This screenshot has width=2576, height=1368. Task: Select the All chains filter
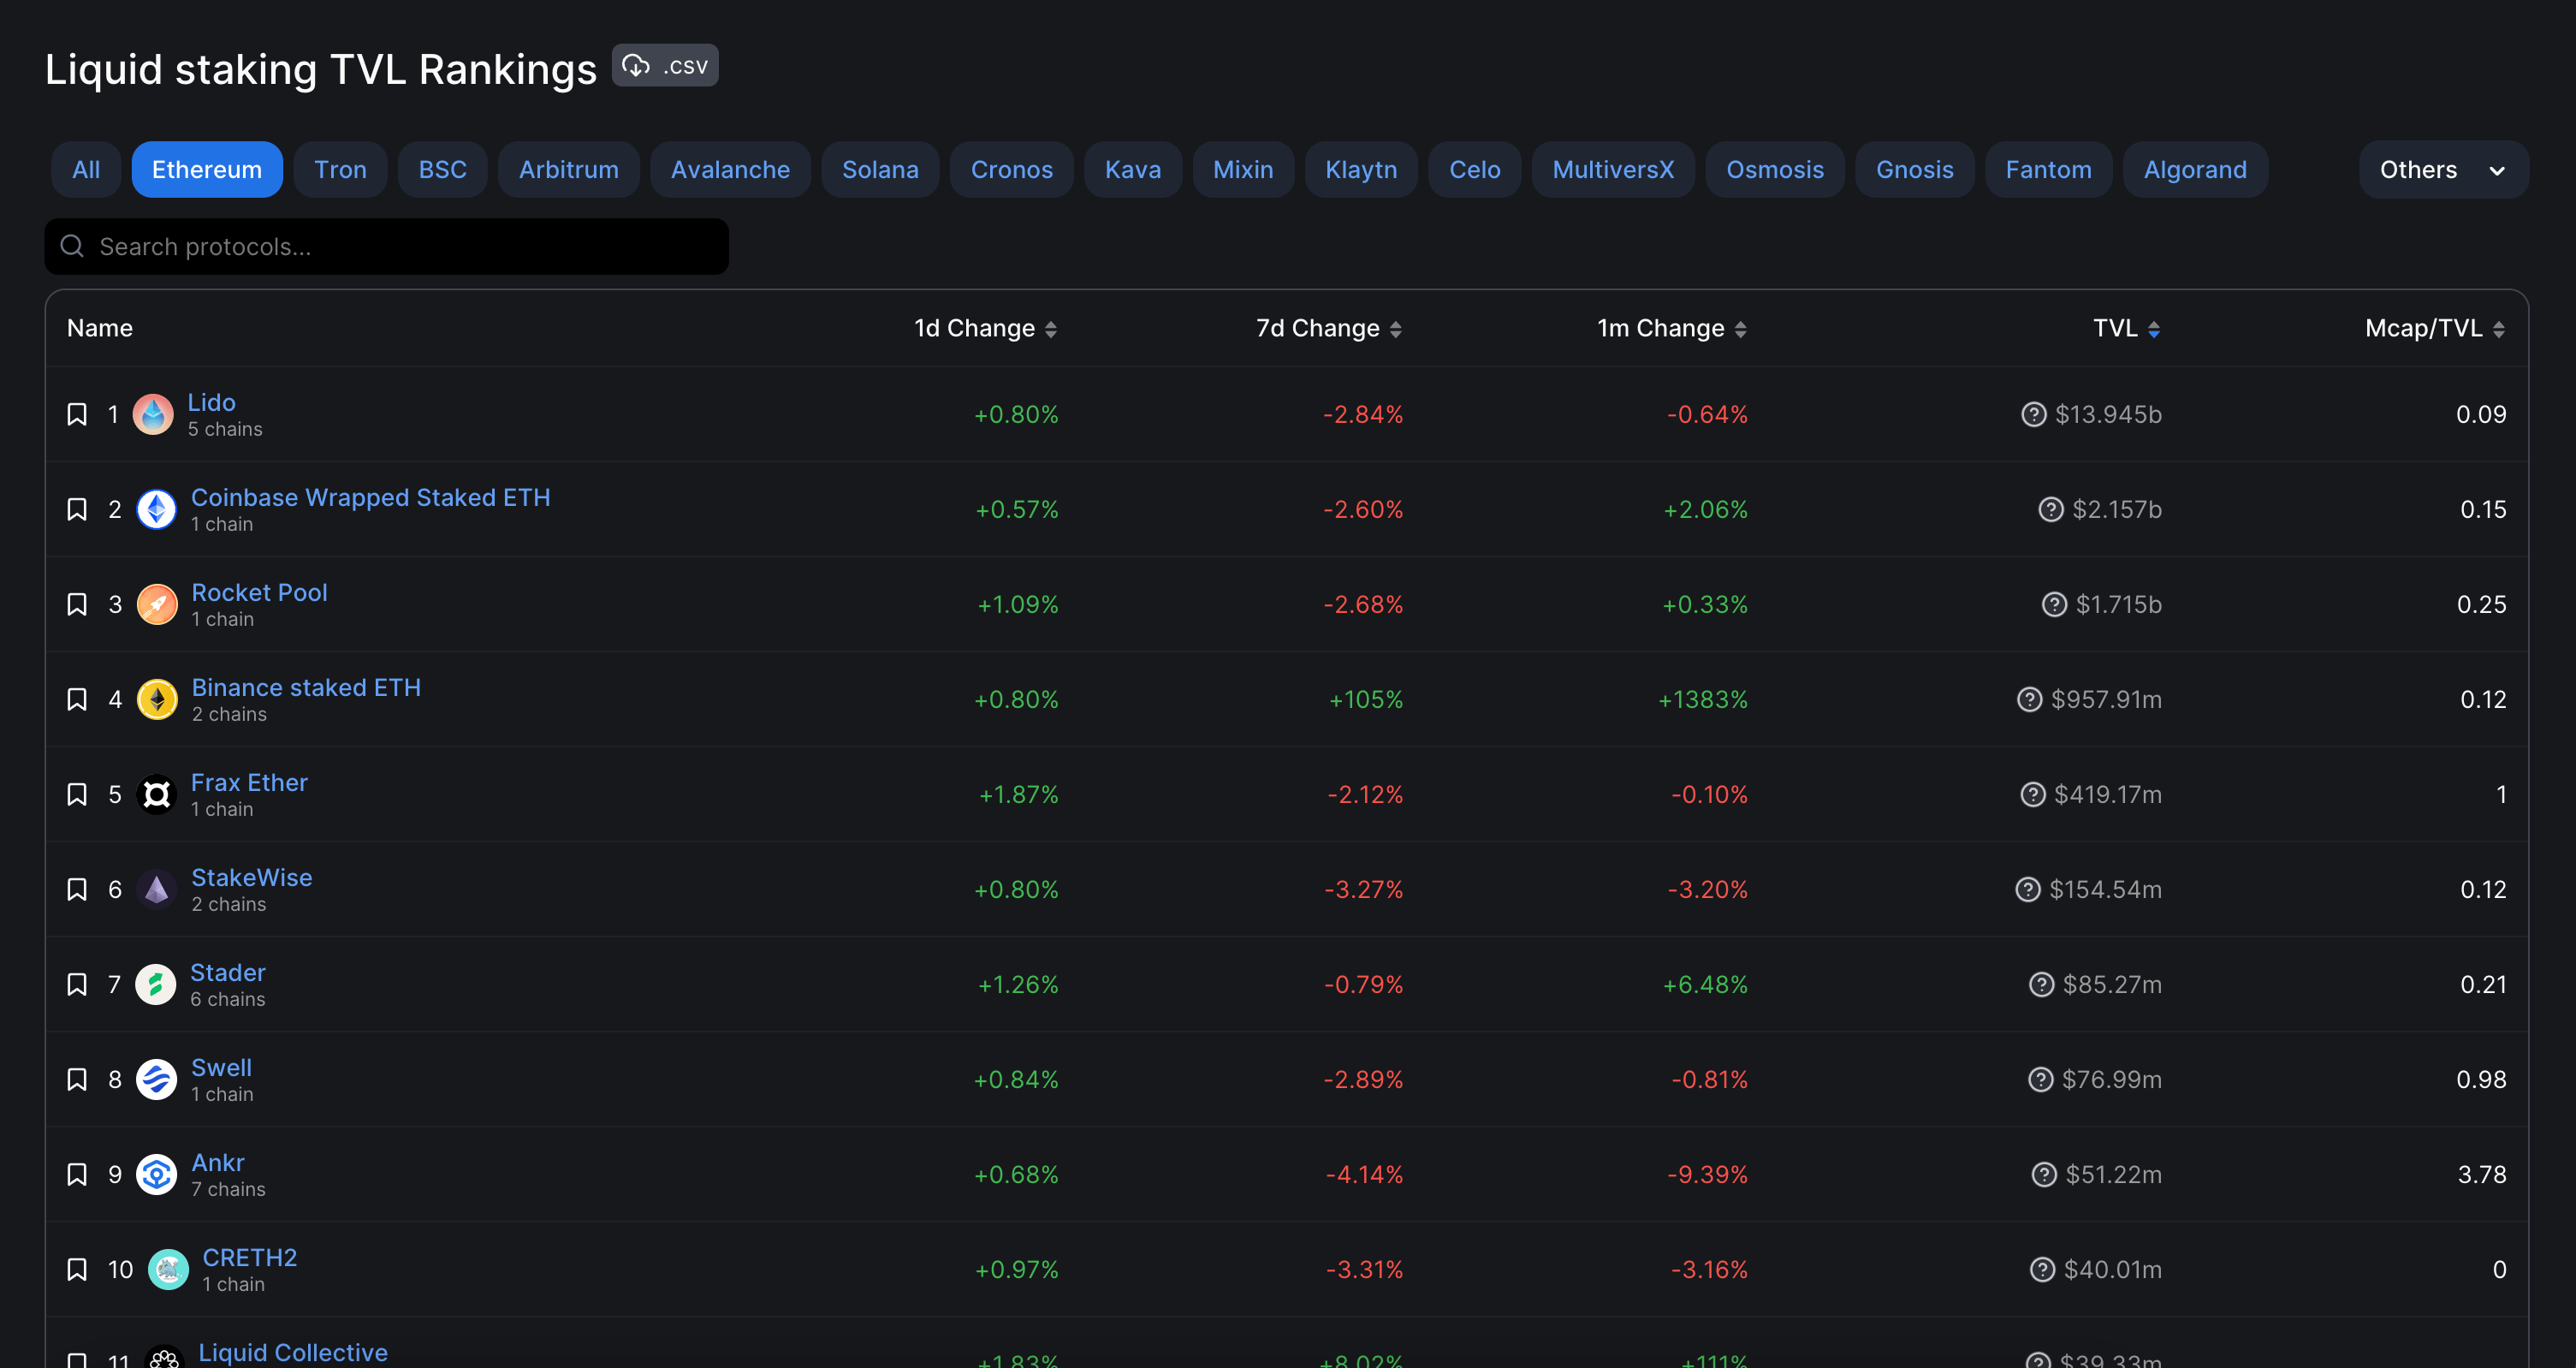(85, 169)
